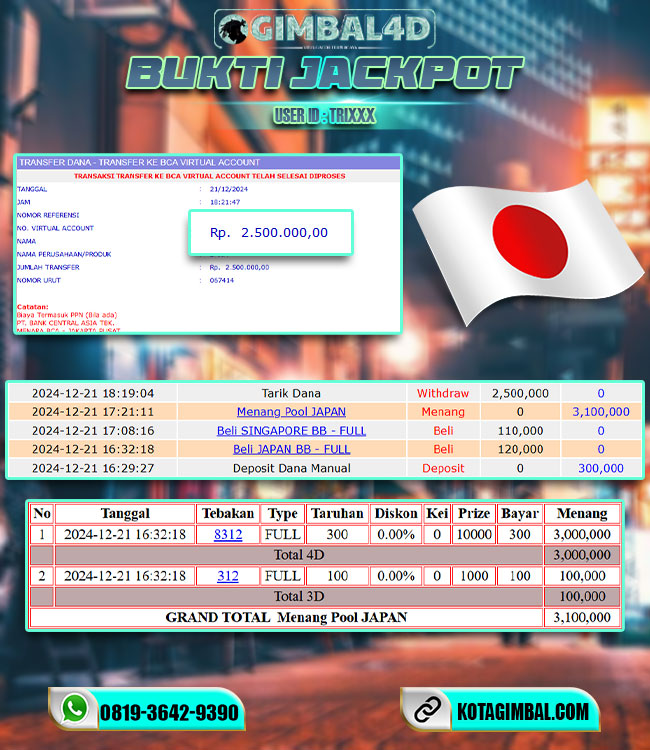The height and width of the screenshot is (750, 650).
Task: Click the WhatsApp icon beside the phone number
Action: (75, 708)
